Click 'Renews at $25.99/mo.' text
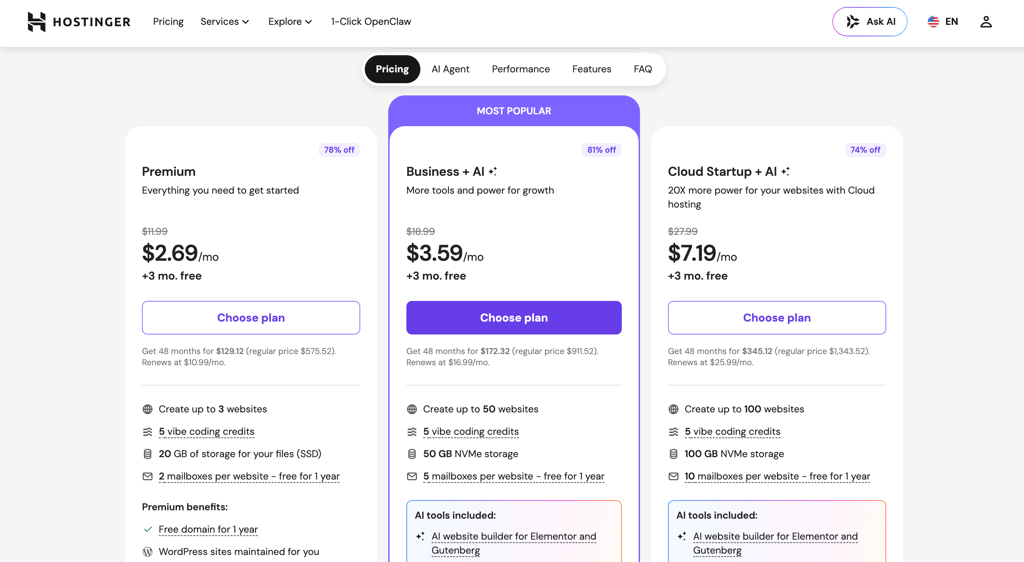The height and width of the screenshot is (562, 1024). (x=710, y=362)
